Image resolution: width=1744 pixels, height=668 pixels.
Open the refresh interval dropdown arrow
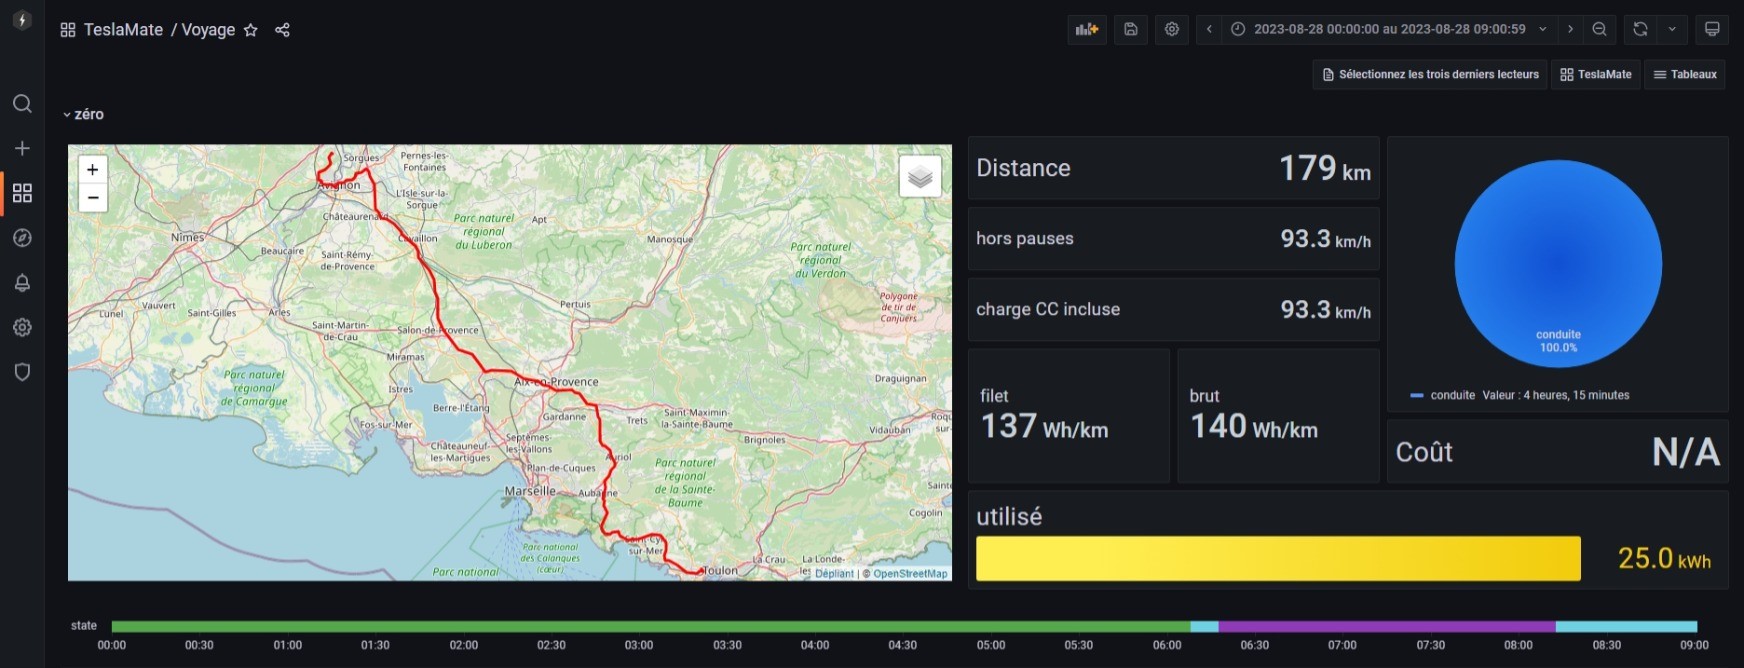tap(1672, 29)
